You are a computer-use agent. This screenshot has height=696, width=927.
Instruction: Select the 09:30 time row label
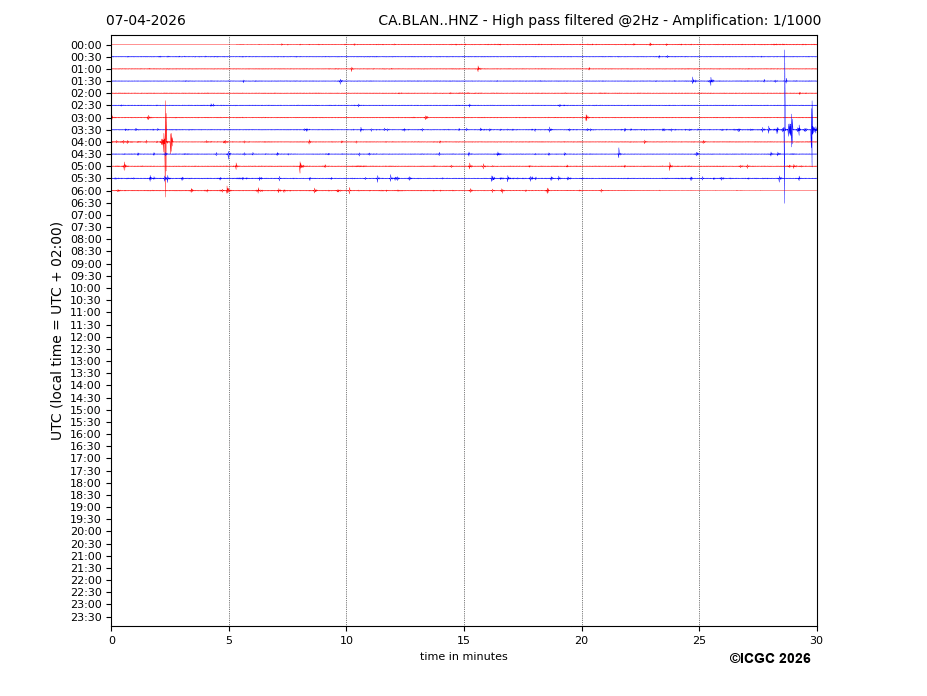86,276
